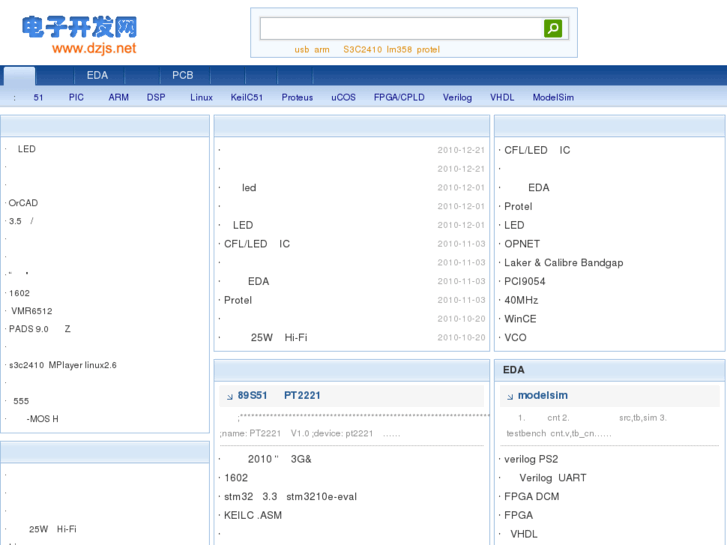
Task: Open the ARM subcategory
Action: coord(119,97)
